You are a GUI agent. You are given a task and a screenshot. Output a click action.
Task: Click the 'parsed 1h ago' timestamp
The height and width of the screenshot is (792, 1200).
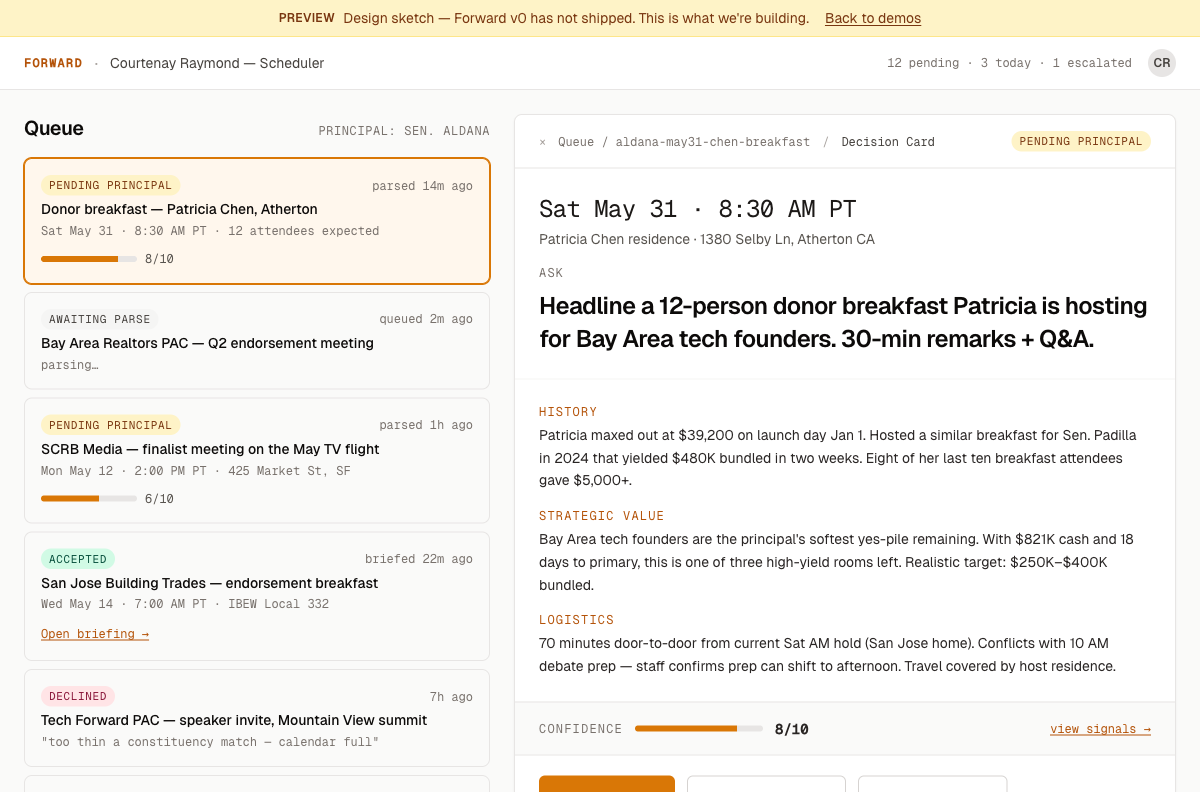[426, 425]
